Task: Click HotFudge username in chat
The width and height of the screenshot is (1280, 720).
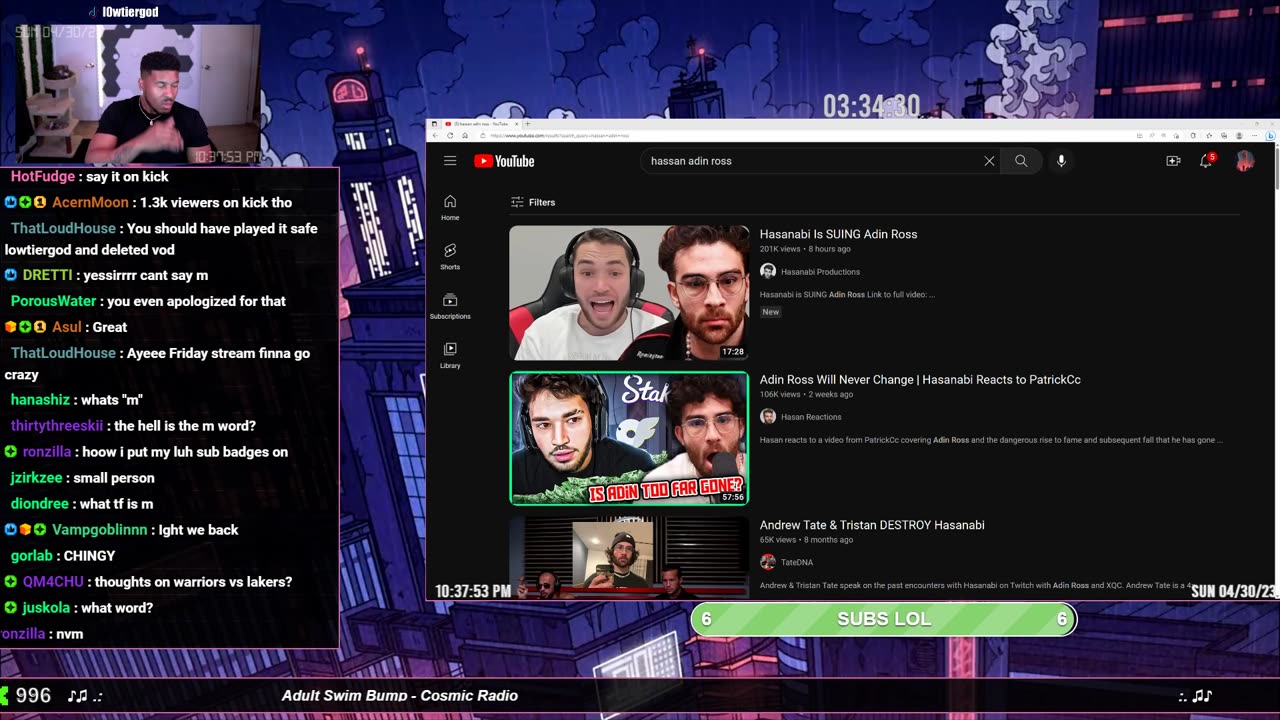Action: (x=43, y=176)
